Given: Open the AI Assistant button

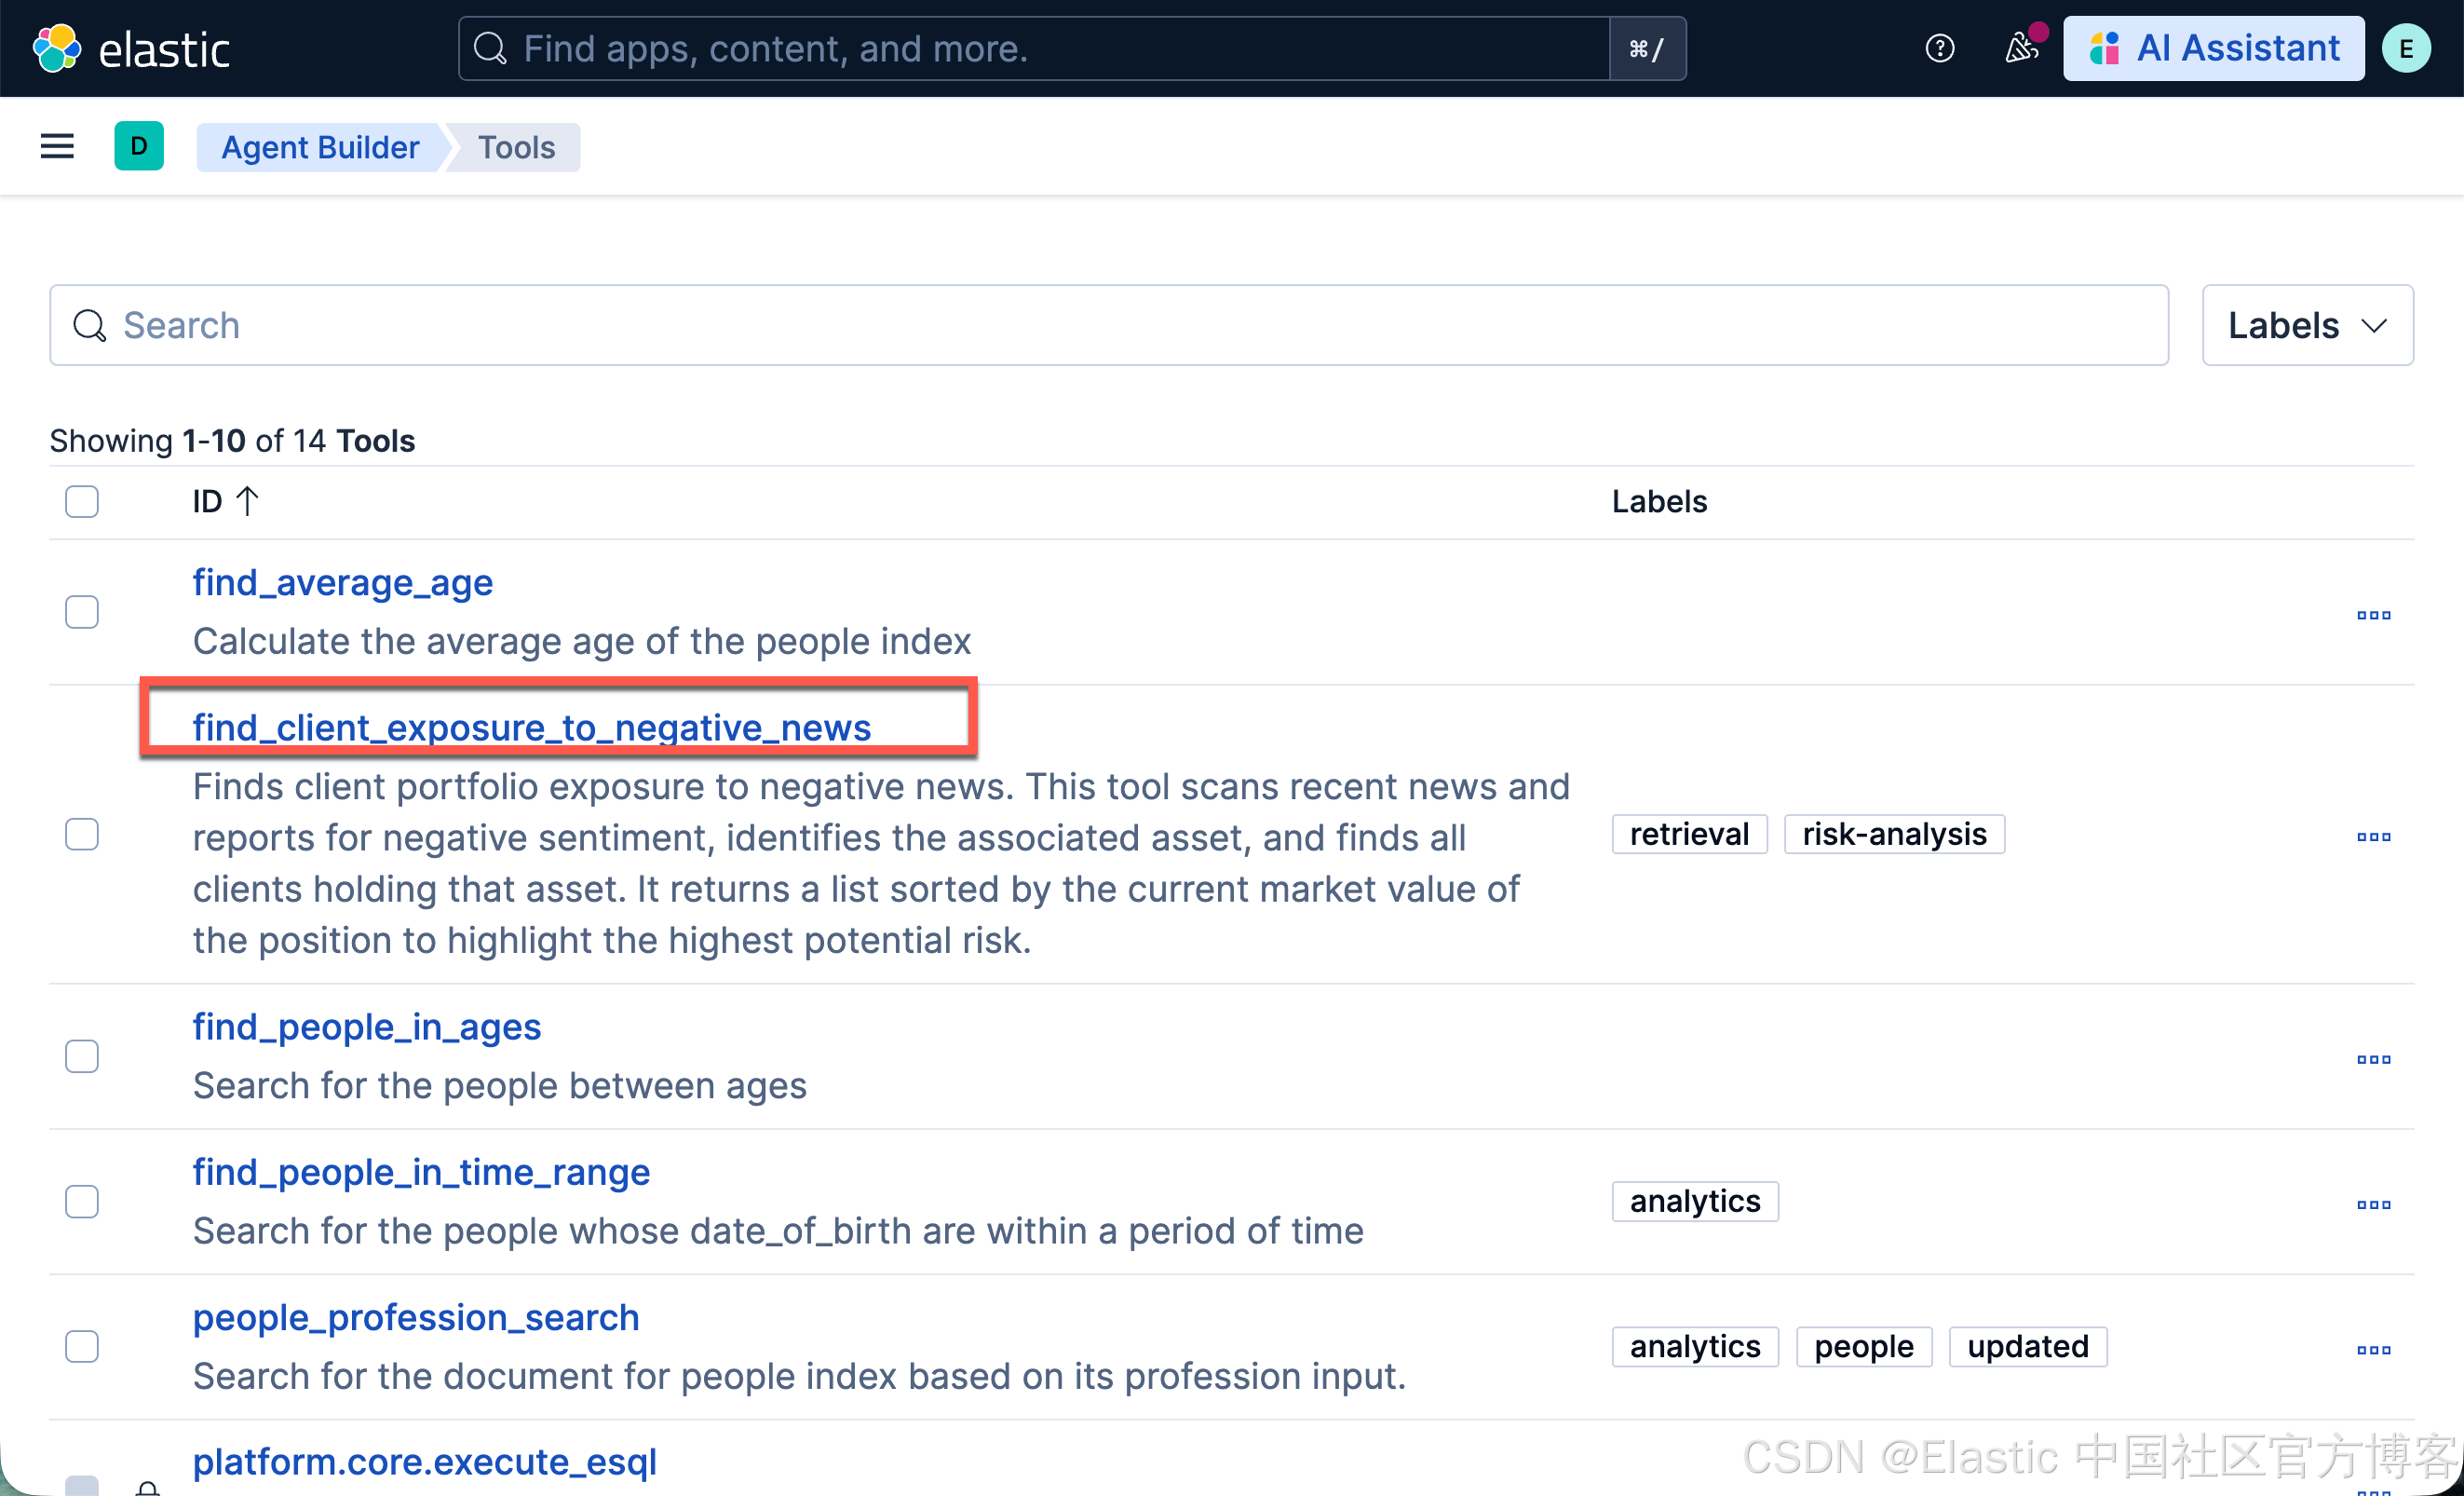Looking at the screenshot, I should pyautogui.click(x=2213, y=48).
